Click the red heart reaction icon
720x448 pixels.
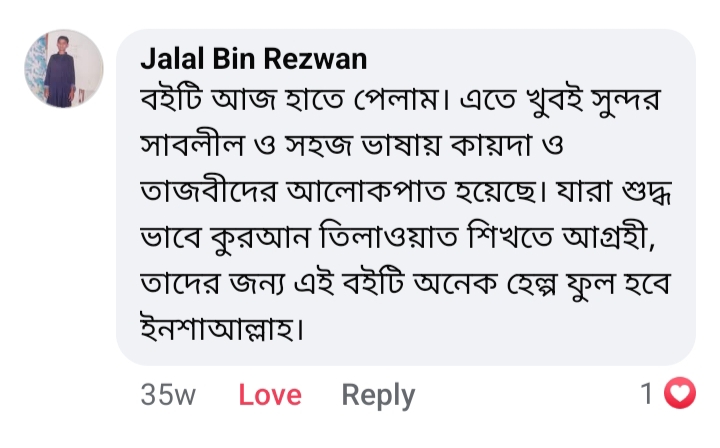click(680, 394)
